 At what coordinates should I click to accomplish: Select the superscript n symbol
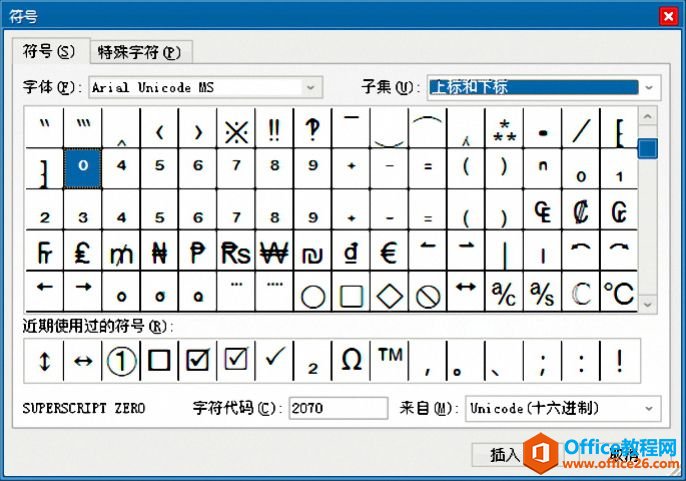[x=542, y=168]
